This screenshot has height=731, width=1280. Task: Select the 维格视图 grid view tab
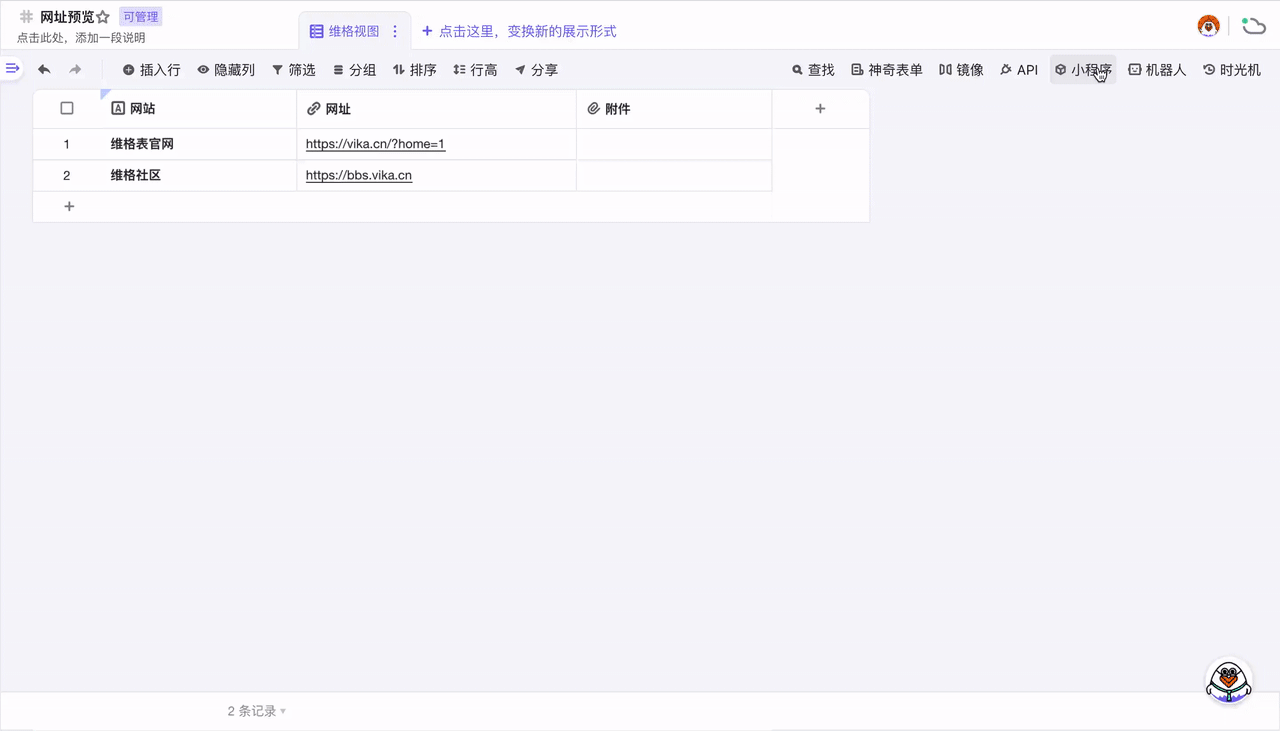coord(345,31)
